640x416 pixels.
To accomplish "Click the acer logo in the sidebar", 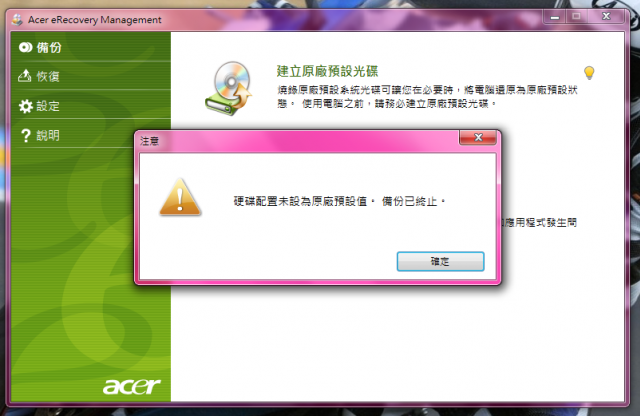I will 131,385.
